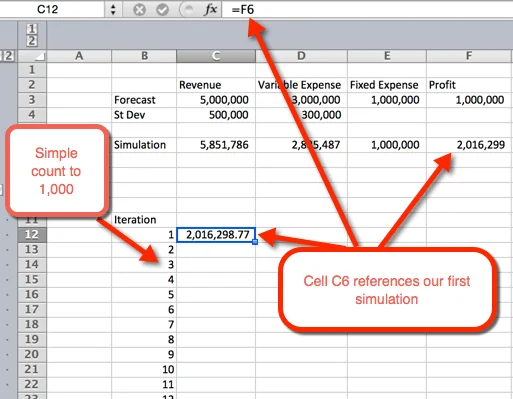Select column B header

pyautogui.click(x=144, y=56)
